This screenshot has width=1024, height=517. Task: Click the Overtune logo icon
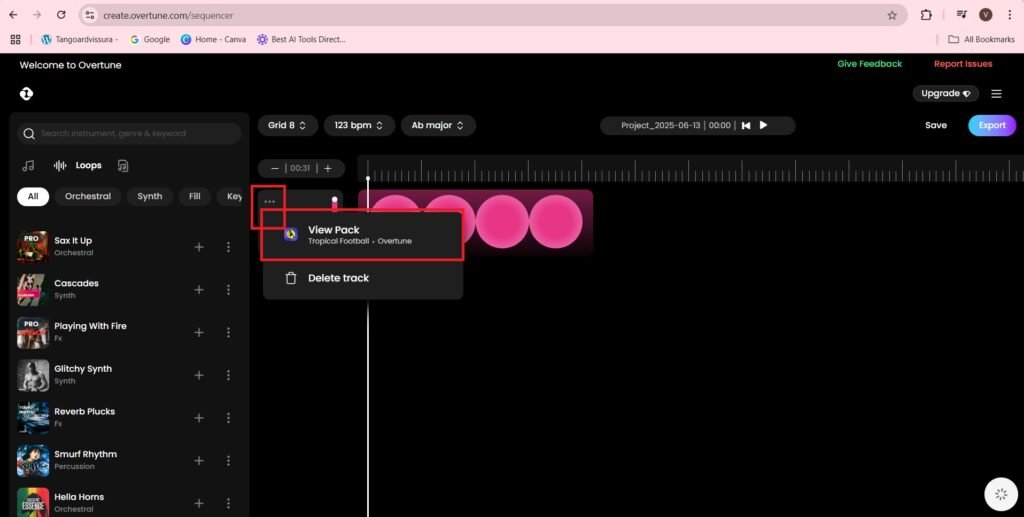point(26,94)
